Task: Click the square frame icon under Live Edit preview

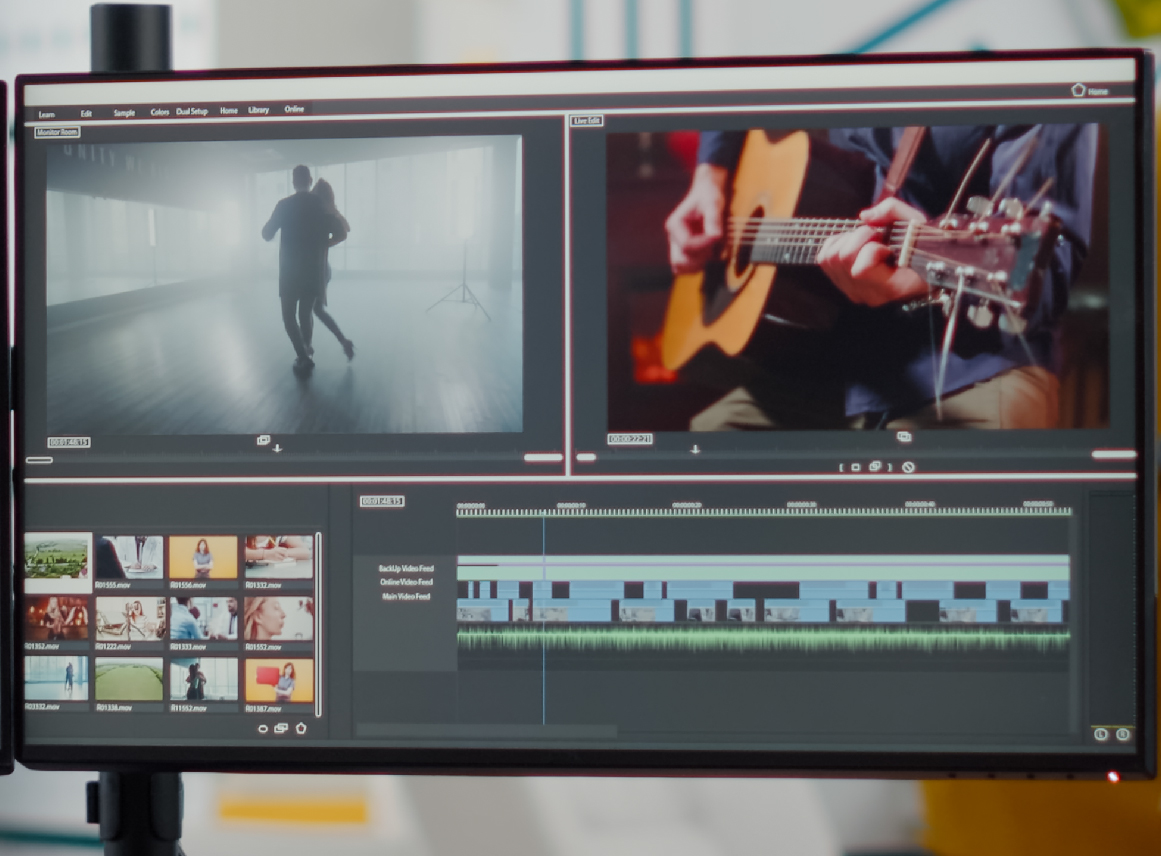Action: [x=855, y=467]
